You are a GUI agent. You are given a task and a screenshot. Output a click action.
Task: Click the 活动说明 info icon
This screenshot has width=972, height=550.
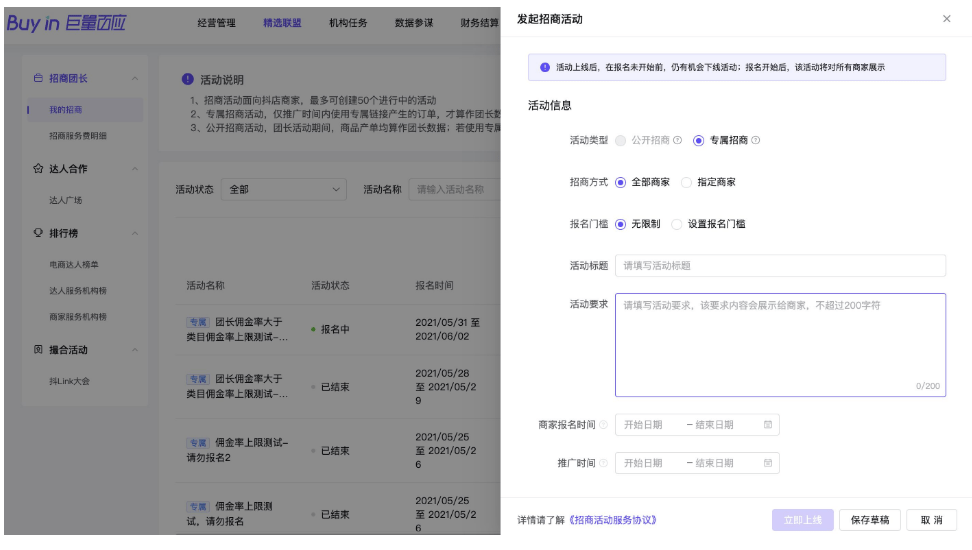point(187,79)
